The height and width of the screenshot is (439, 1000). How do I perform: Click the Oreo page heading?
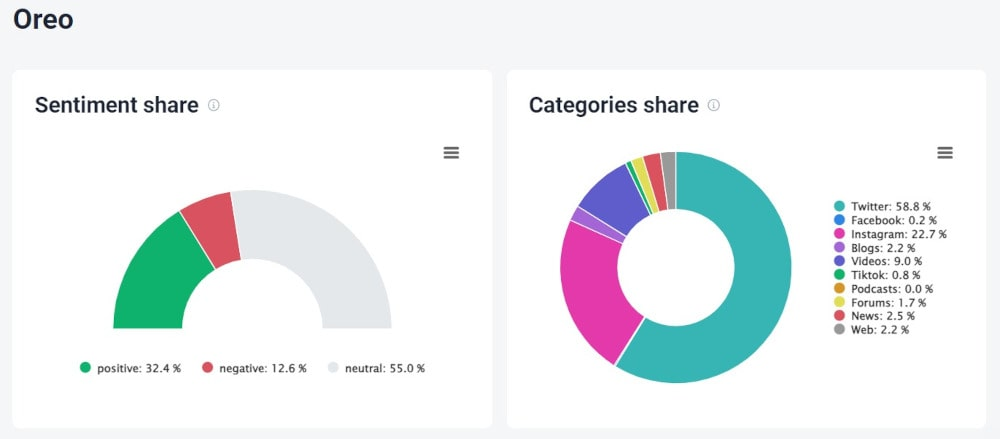tap(43, 19)
